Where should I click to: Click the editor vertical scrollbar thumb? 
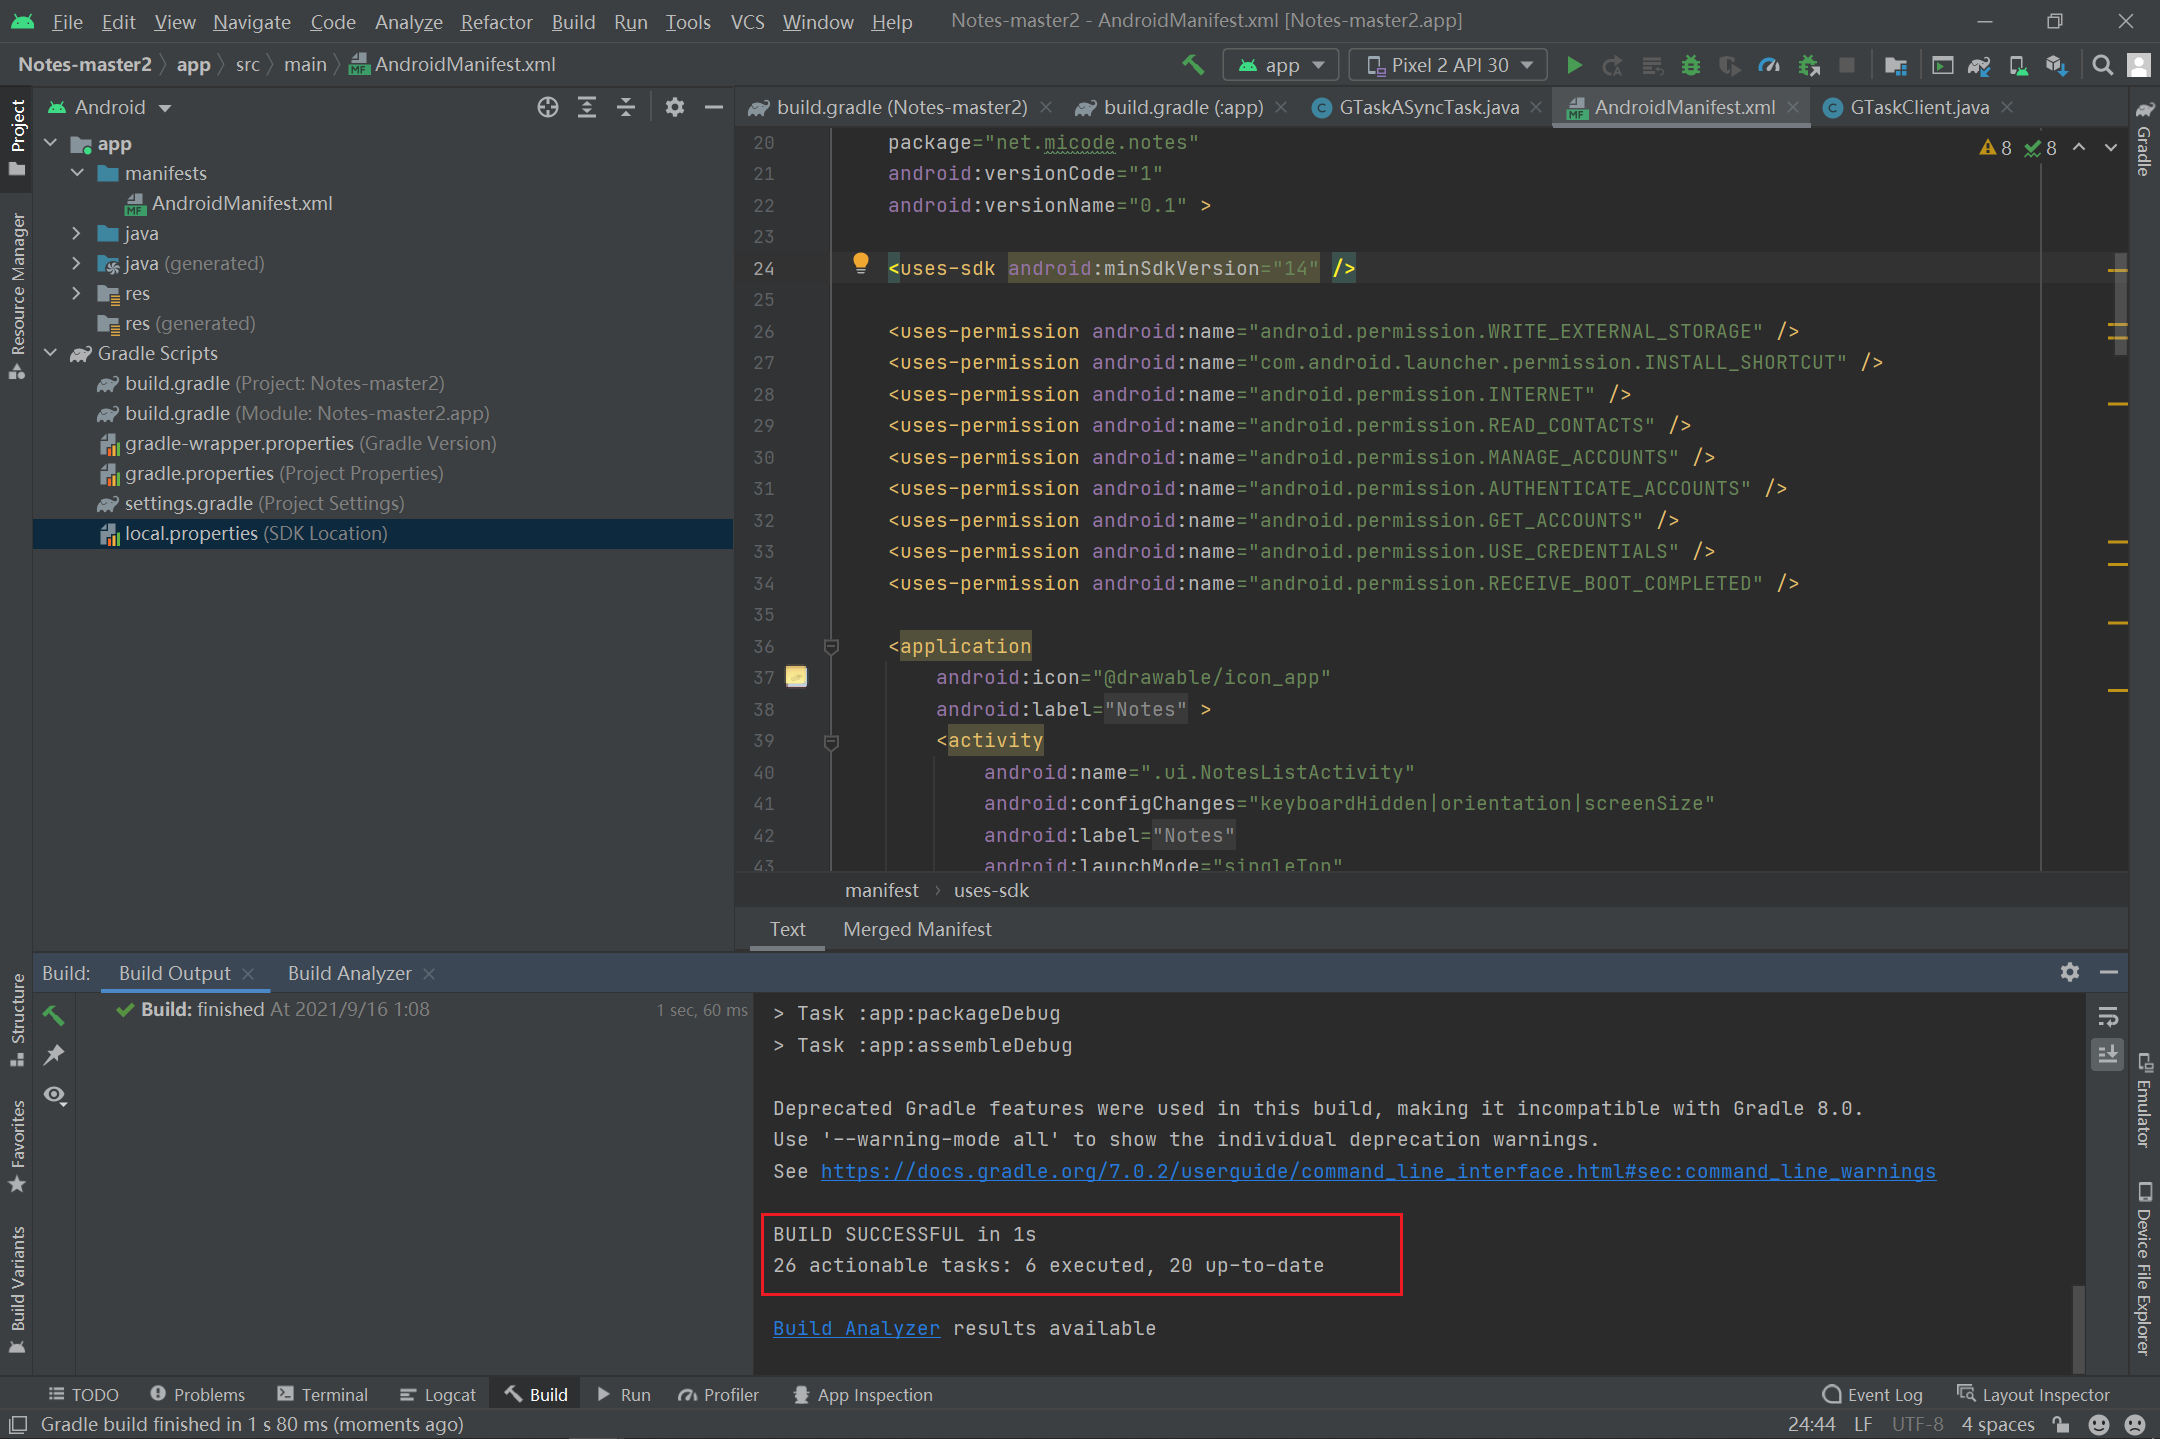pyautogui.click(x=2120, y=305)
